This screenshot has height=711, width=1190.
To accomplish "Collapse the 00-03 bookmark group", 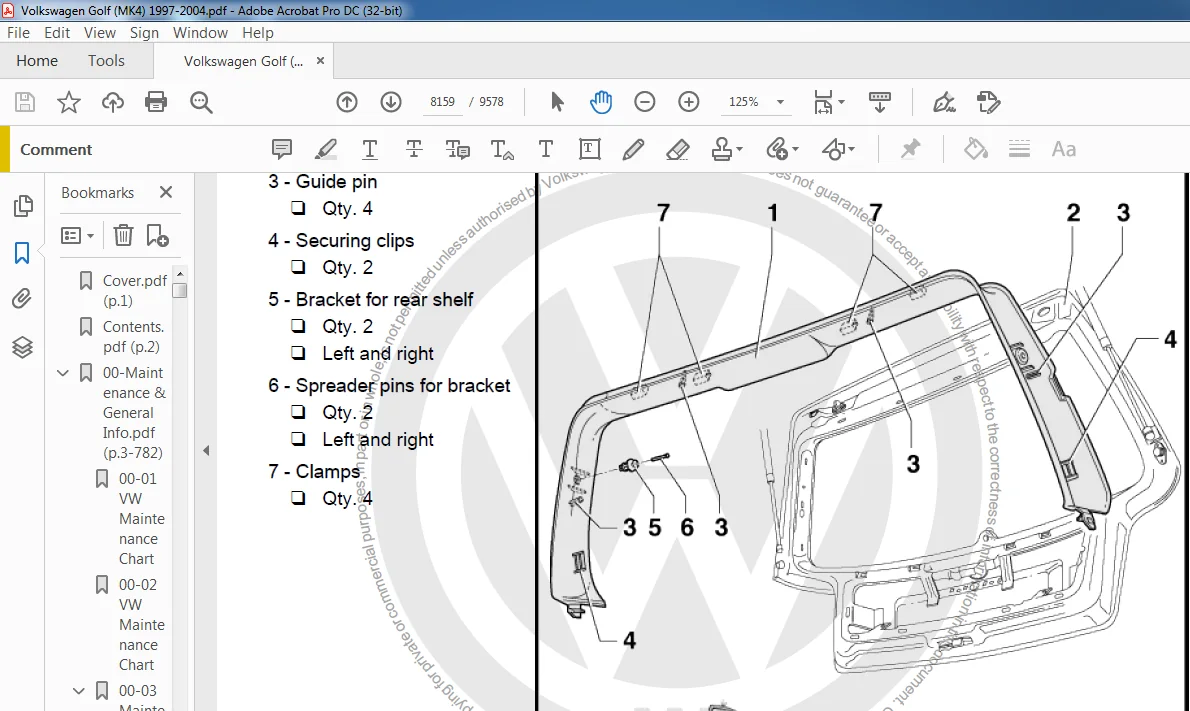I will coord(78,691).
